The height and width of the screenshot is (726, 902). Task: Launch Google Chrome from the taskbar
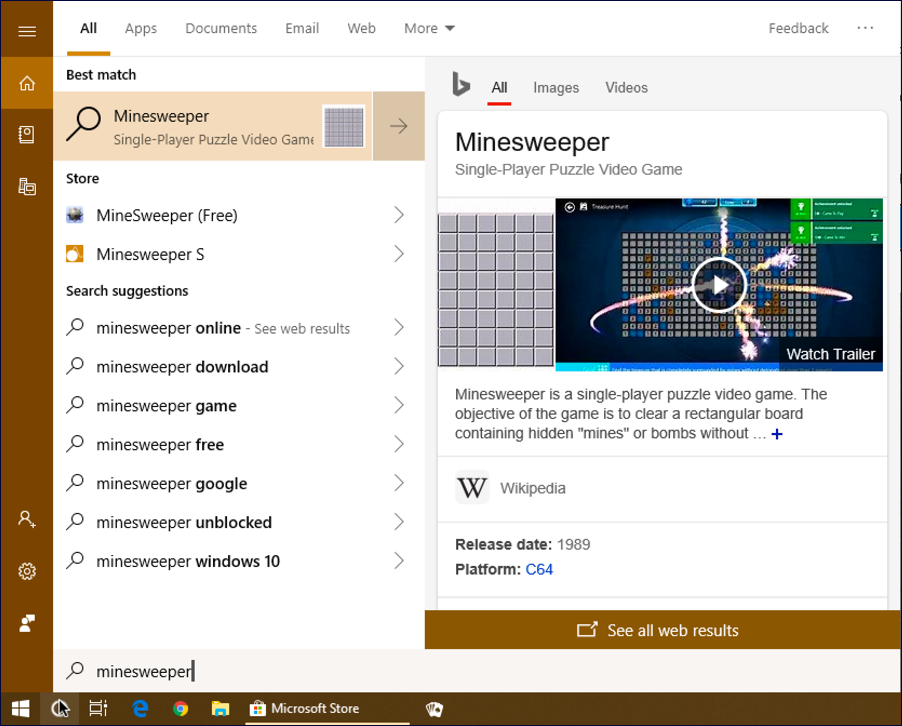coord(181,709)
